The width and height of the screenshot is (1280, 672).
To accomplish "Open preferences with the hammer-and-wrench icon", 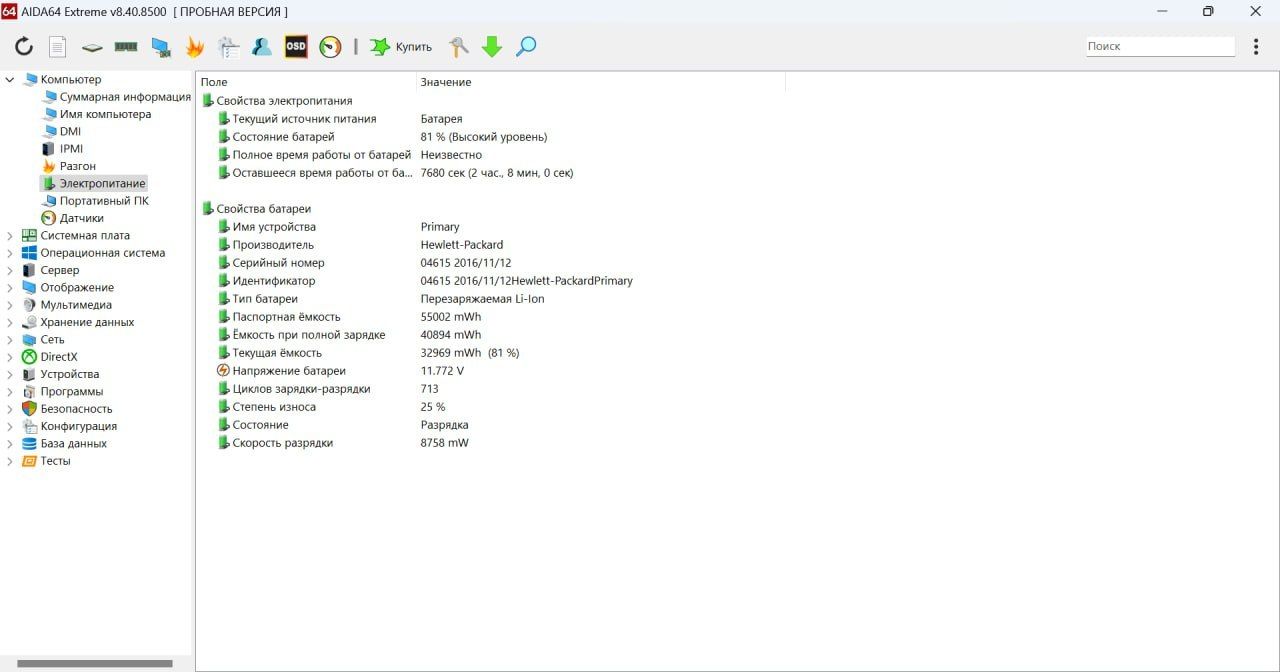I will 458,46.
